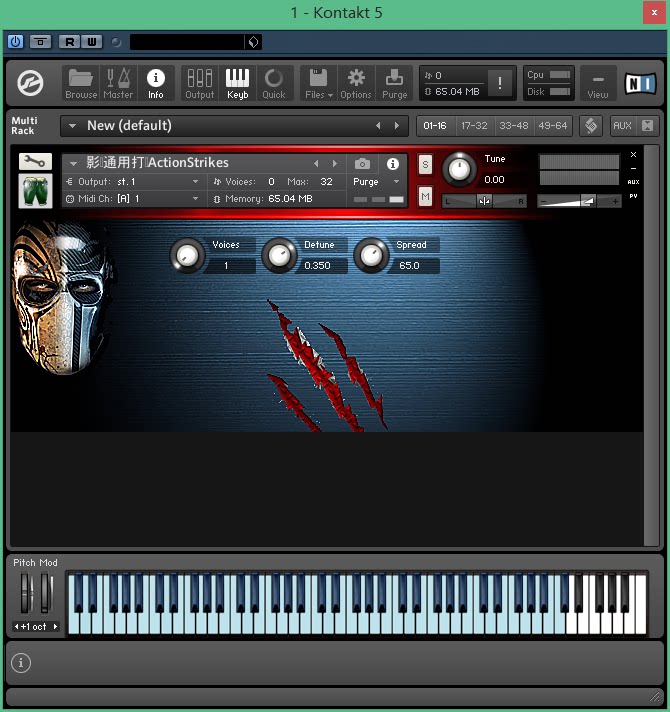Go to previous multi preset
Viewport: 670px width, 712px height.
(378, 126)
